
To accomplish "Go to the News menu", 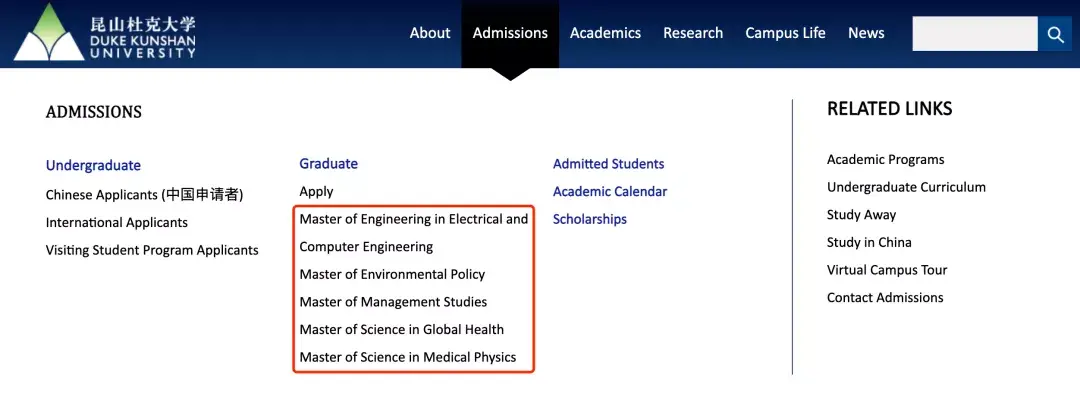I will point(866,33).
